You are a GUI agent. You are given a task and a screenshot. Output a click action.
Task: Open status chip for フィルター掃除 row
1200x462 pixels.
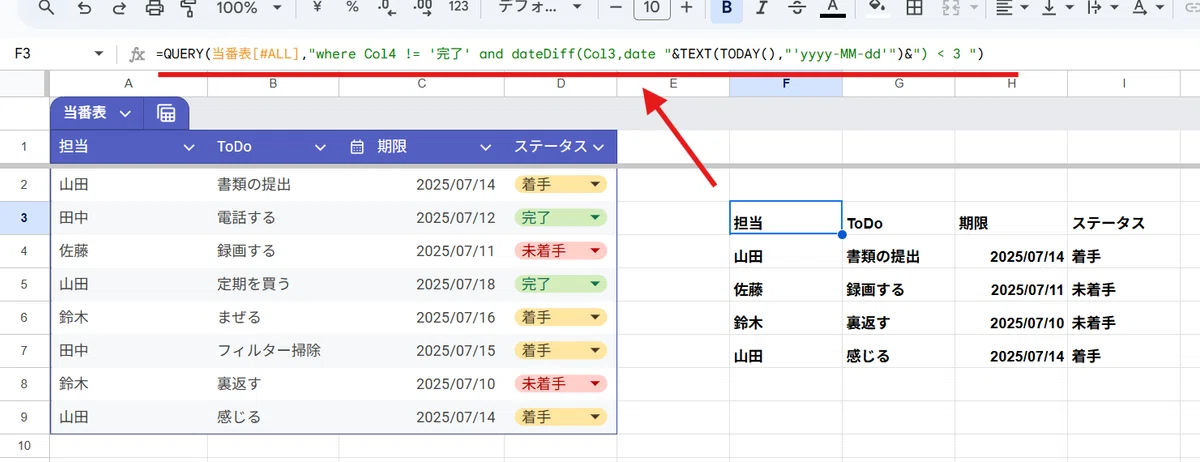[560, 351]
